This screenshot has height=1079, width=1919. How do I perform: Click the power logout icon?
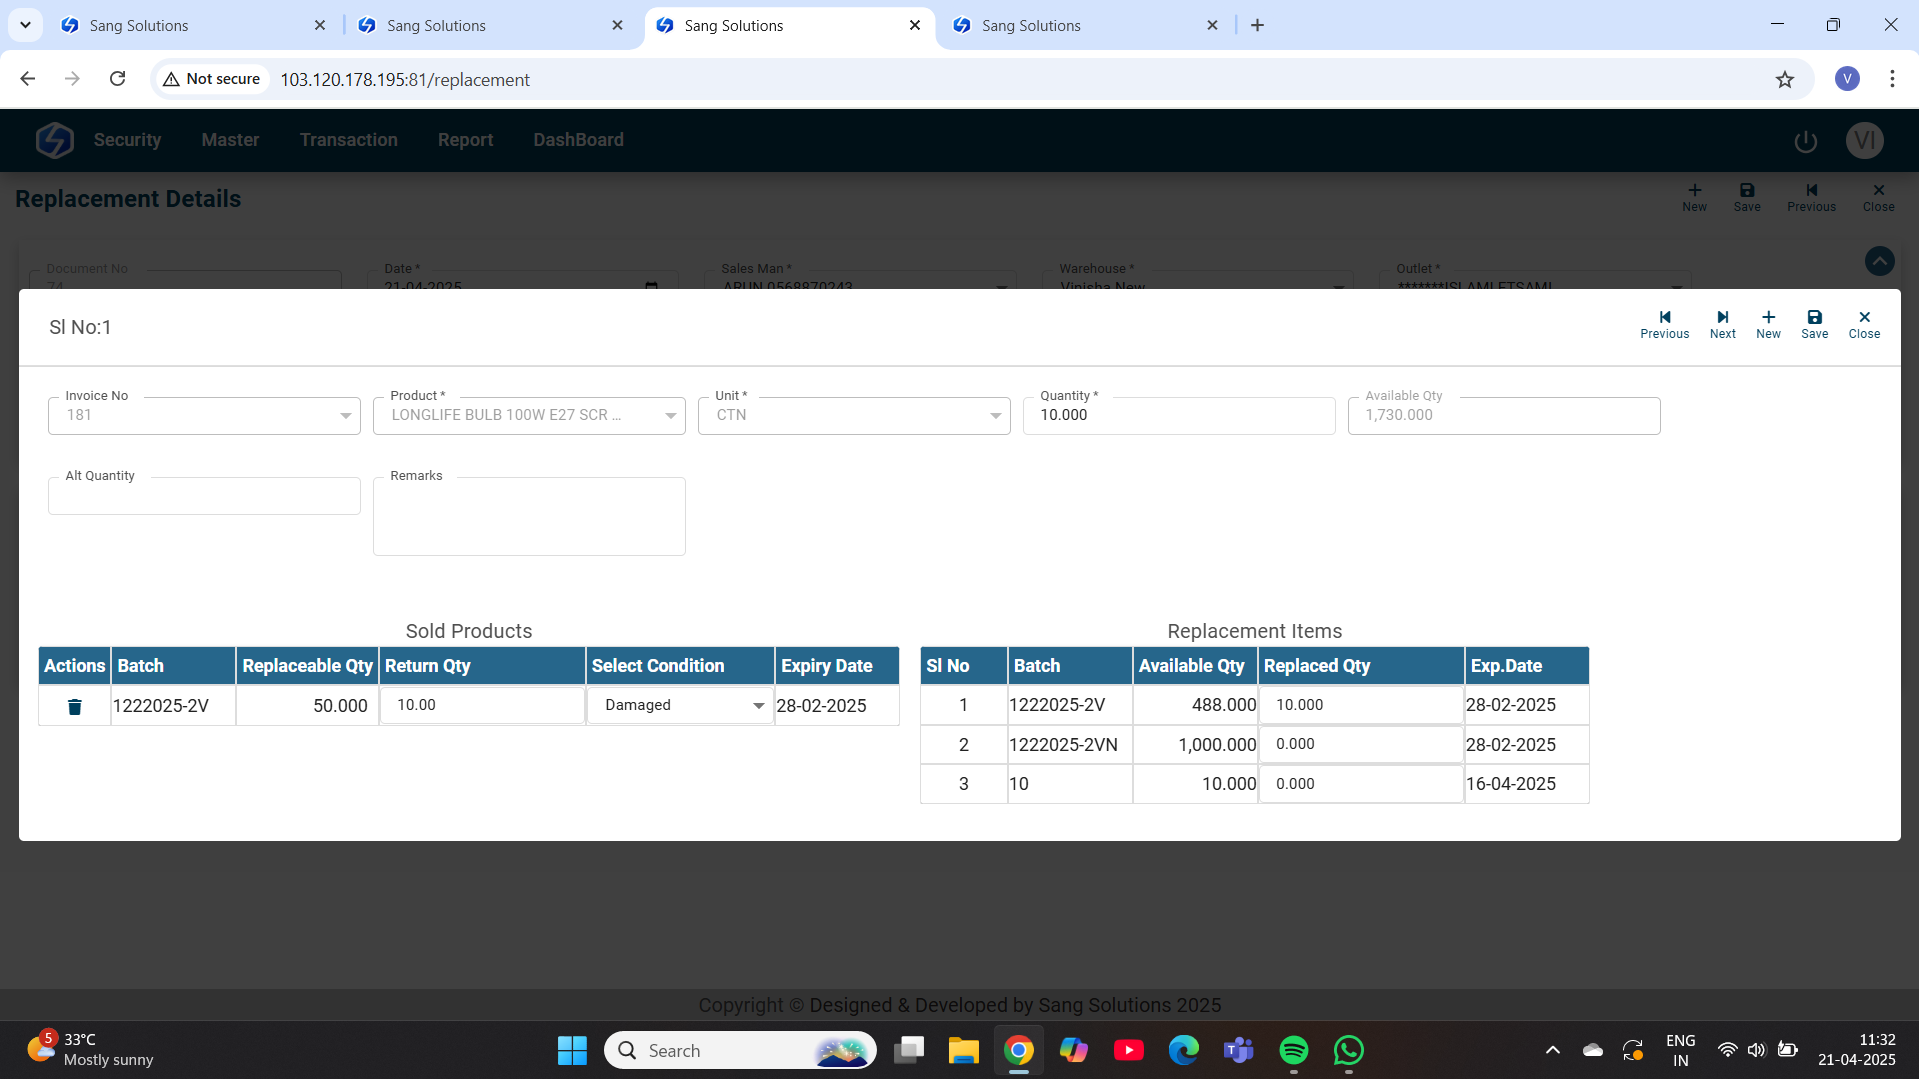[x=1805, y=141]
